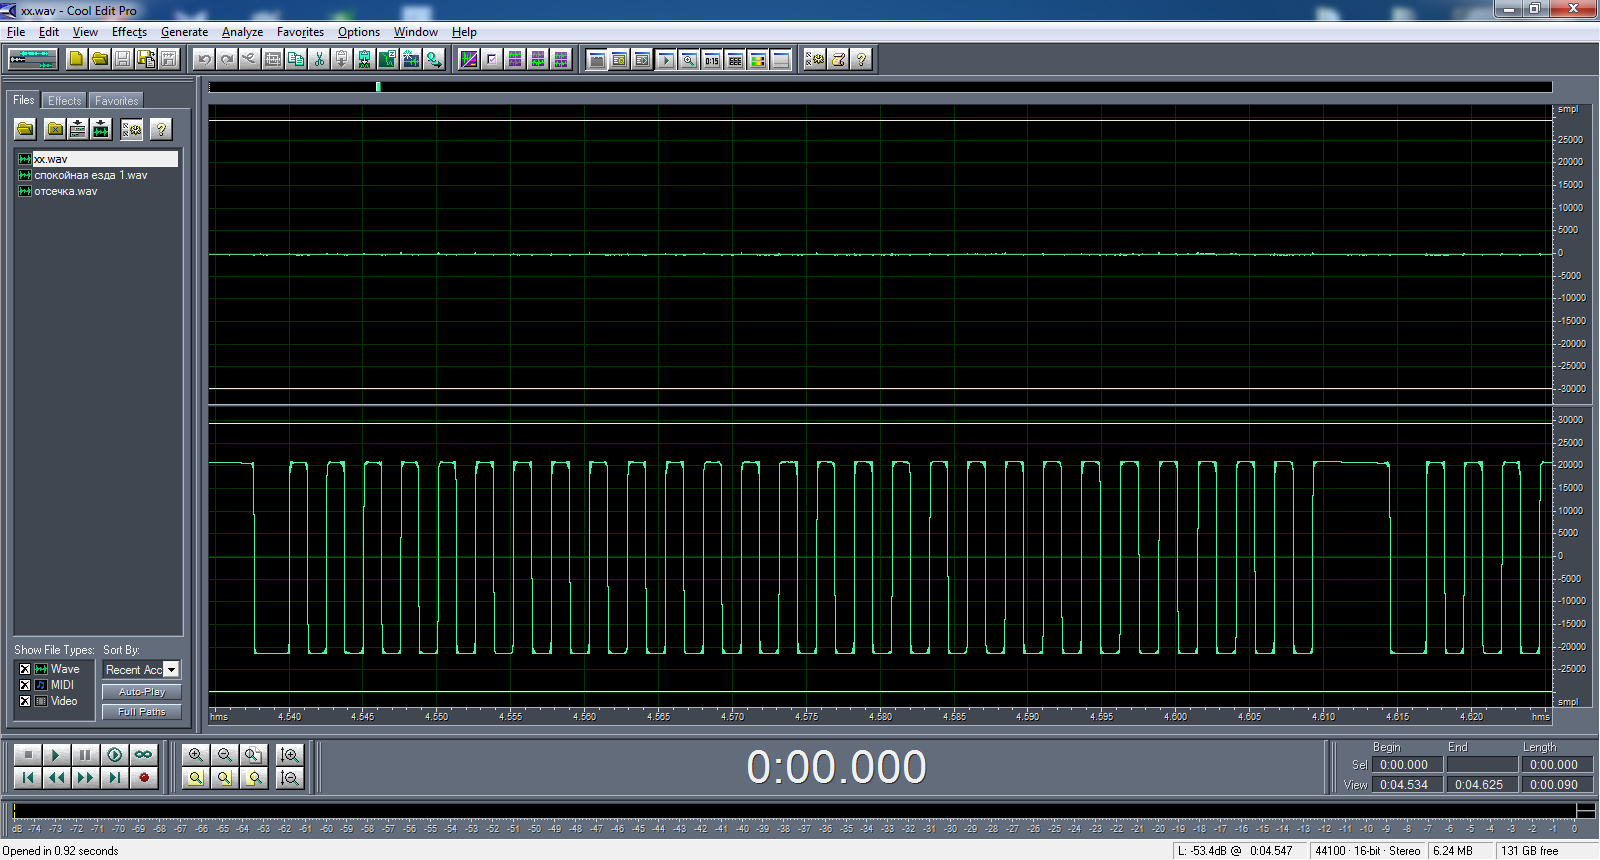The image size is (1600, 860).
Task: Select Files tab in side panel
Action: click(x=24, y=100)
